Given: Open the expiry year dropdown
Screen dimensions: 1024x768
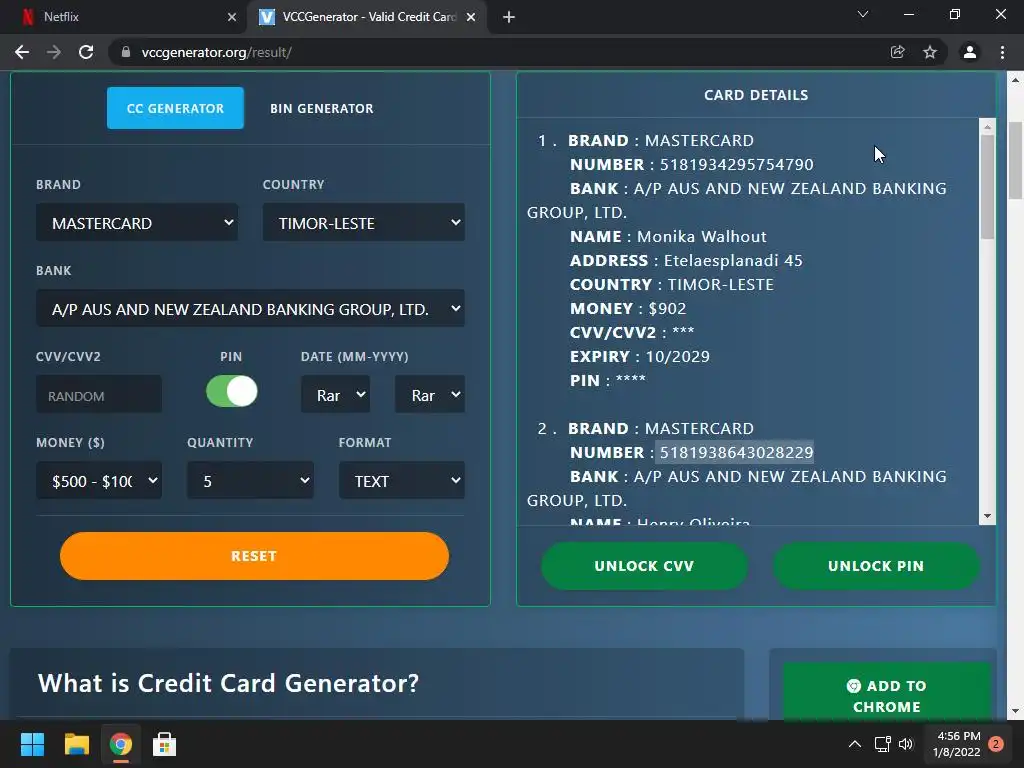Looking at the screenshot, I should (x=430, y=394).
